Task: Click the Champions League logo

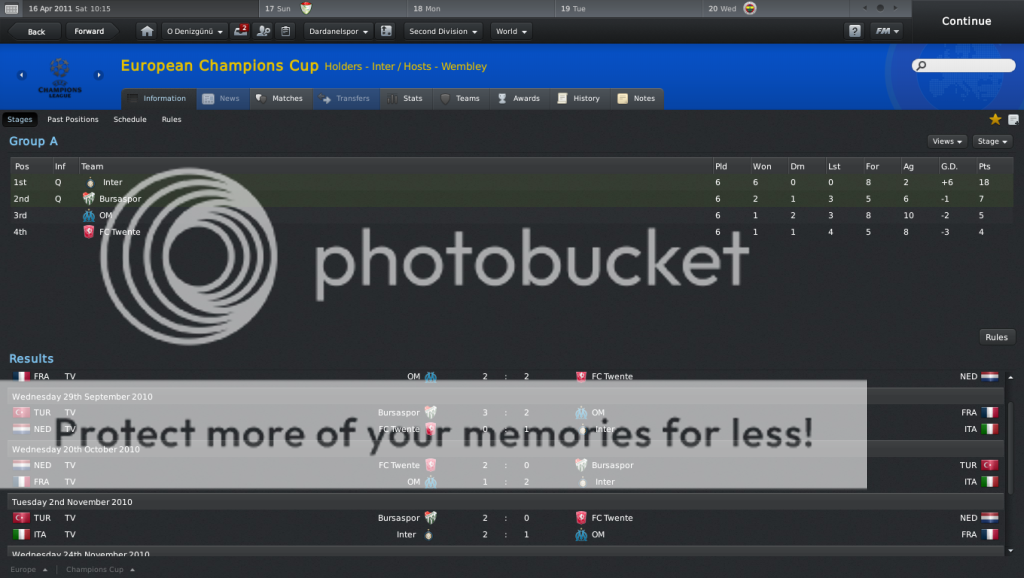Action: click(59, 77)
